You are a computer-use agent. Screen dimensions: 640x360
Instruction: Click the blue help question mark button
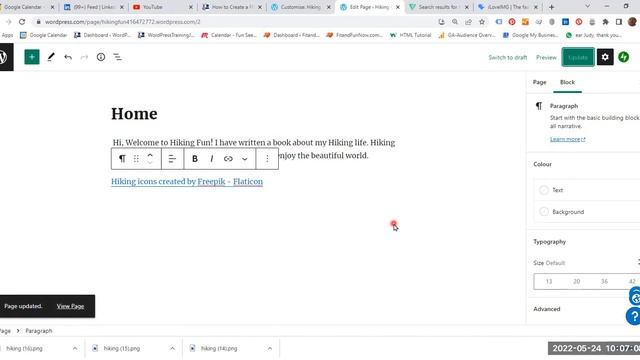(633, 316)
